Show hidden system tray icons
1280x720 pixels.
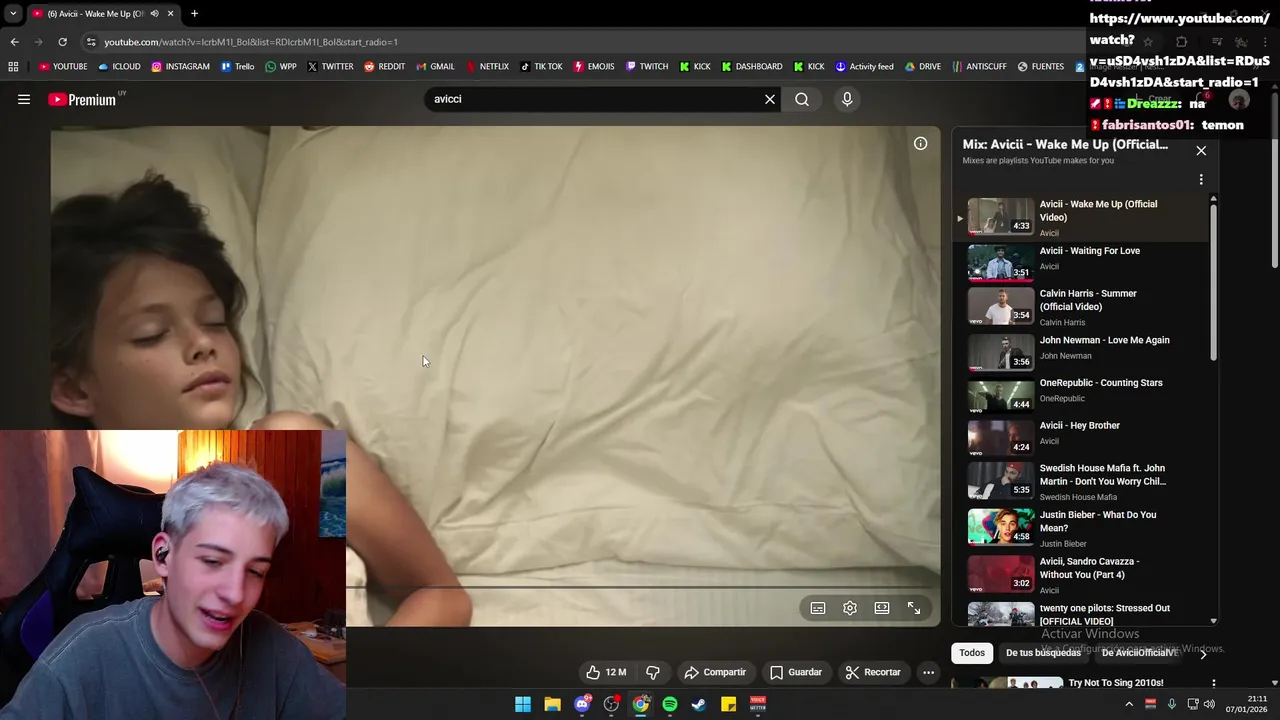click(1129, 704)
